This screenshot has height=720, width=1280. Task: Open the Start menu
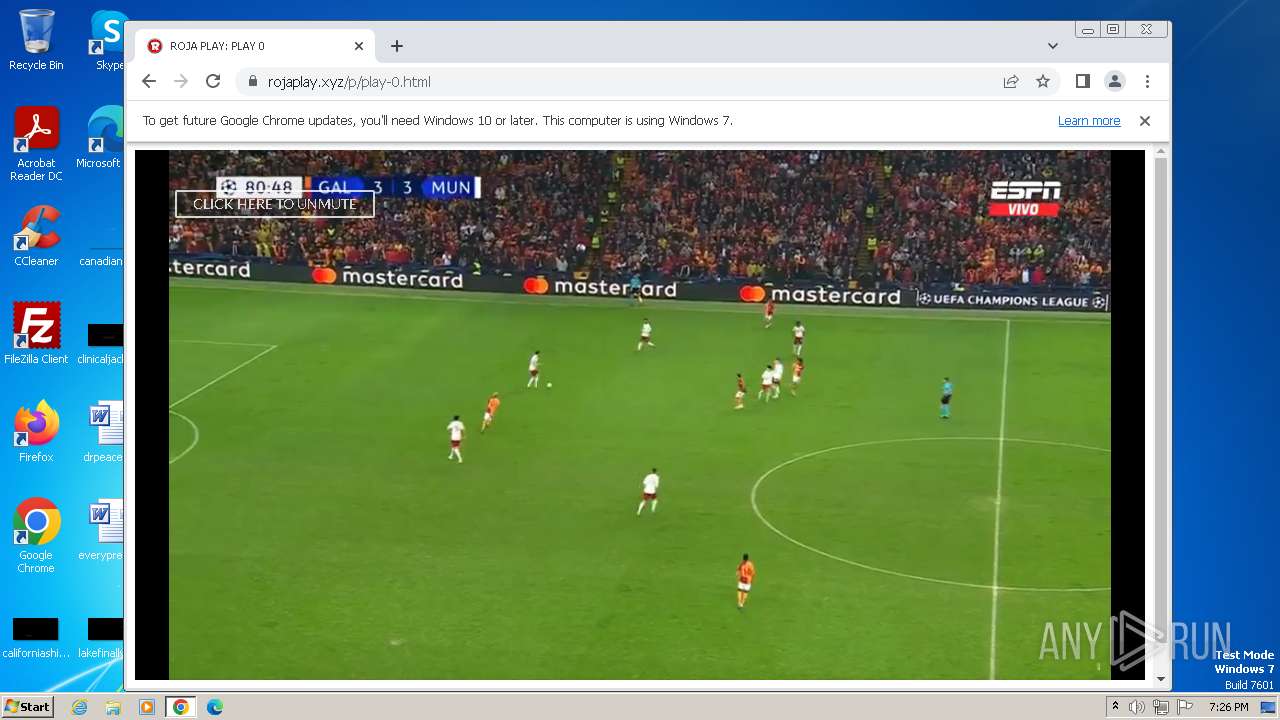pos(27,707)
